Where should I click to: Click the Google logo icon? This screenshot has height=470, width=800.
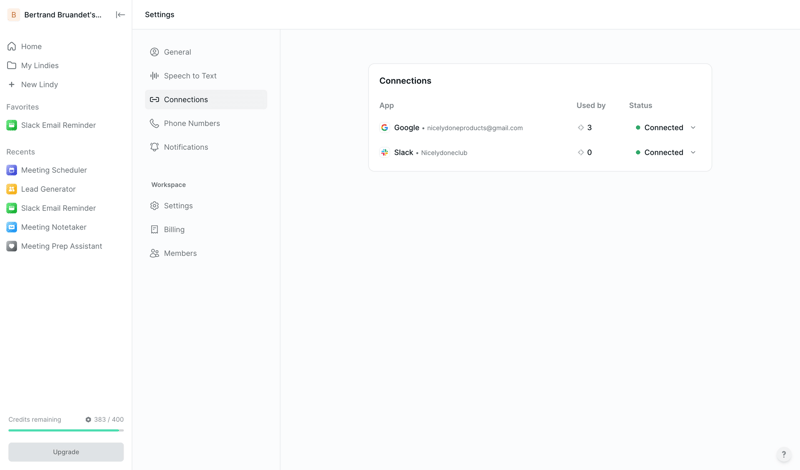click(385, 128)
